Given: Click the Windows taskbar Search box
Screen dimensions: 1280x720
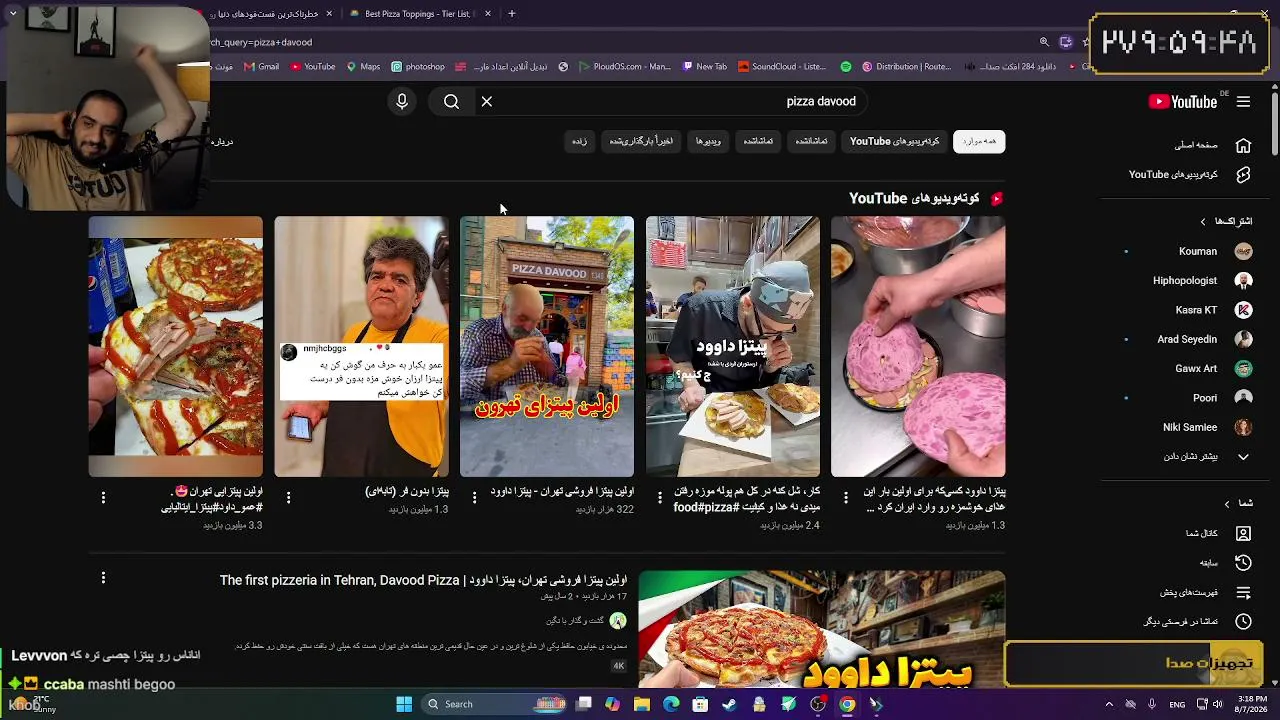Looking at the screenshot, I should tap(495, 704).
